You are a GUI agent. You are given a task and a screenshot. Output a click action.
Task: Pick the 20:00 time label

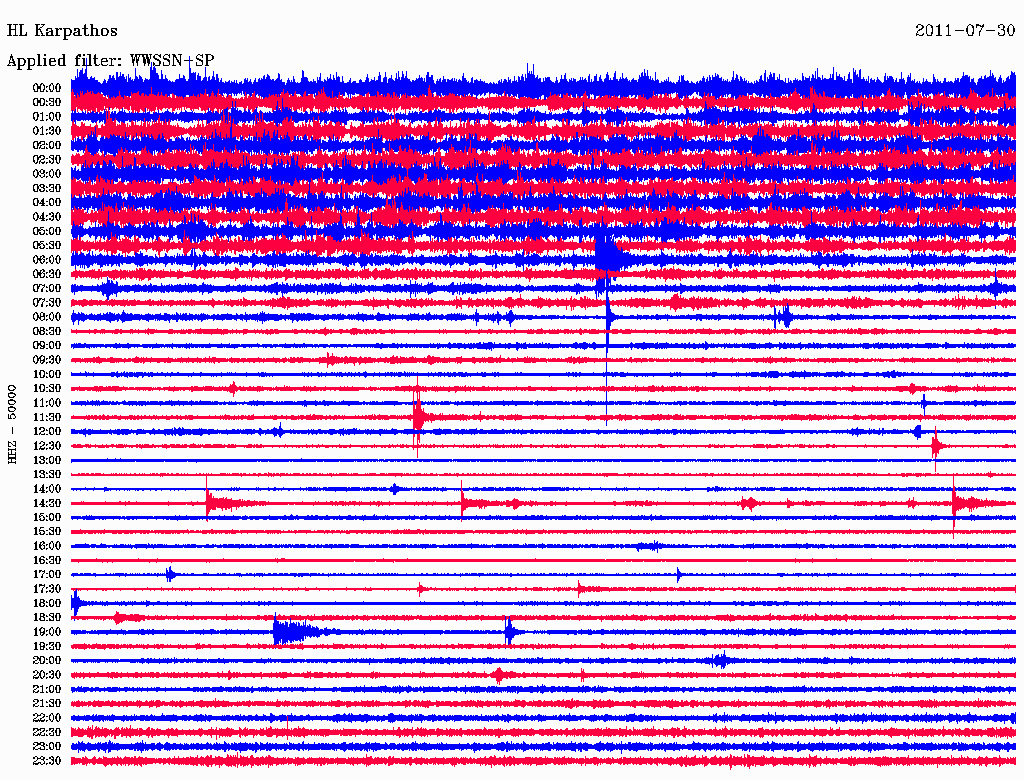tap(47, 660)
